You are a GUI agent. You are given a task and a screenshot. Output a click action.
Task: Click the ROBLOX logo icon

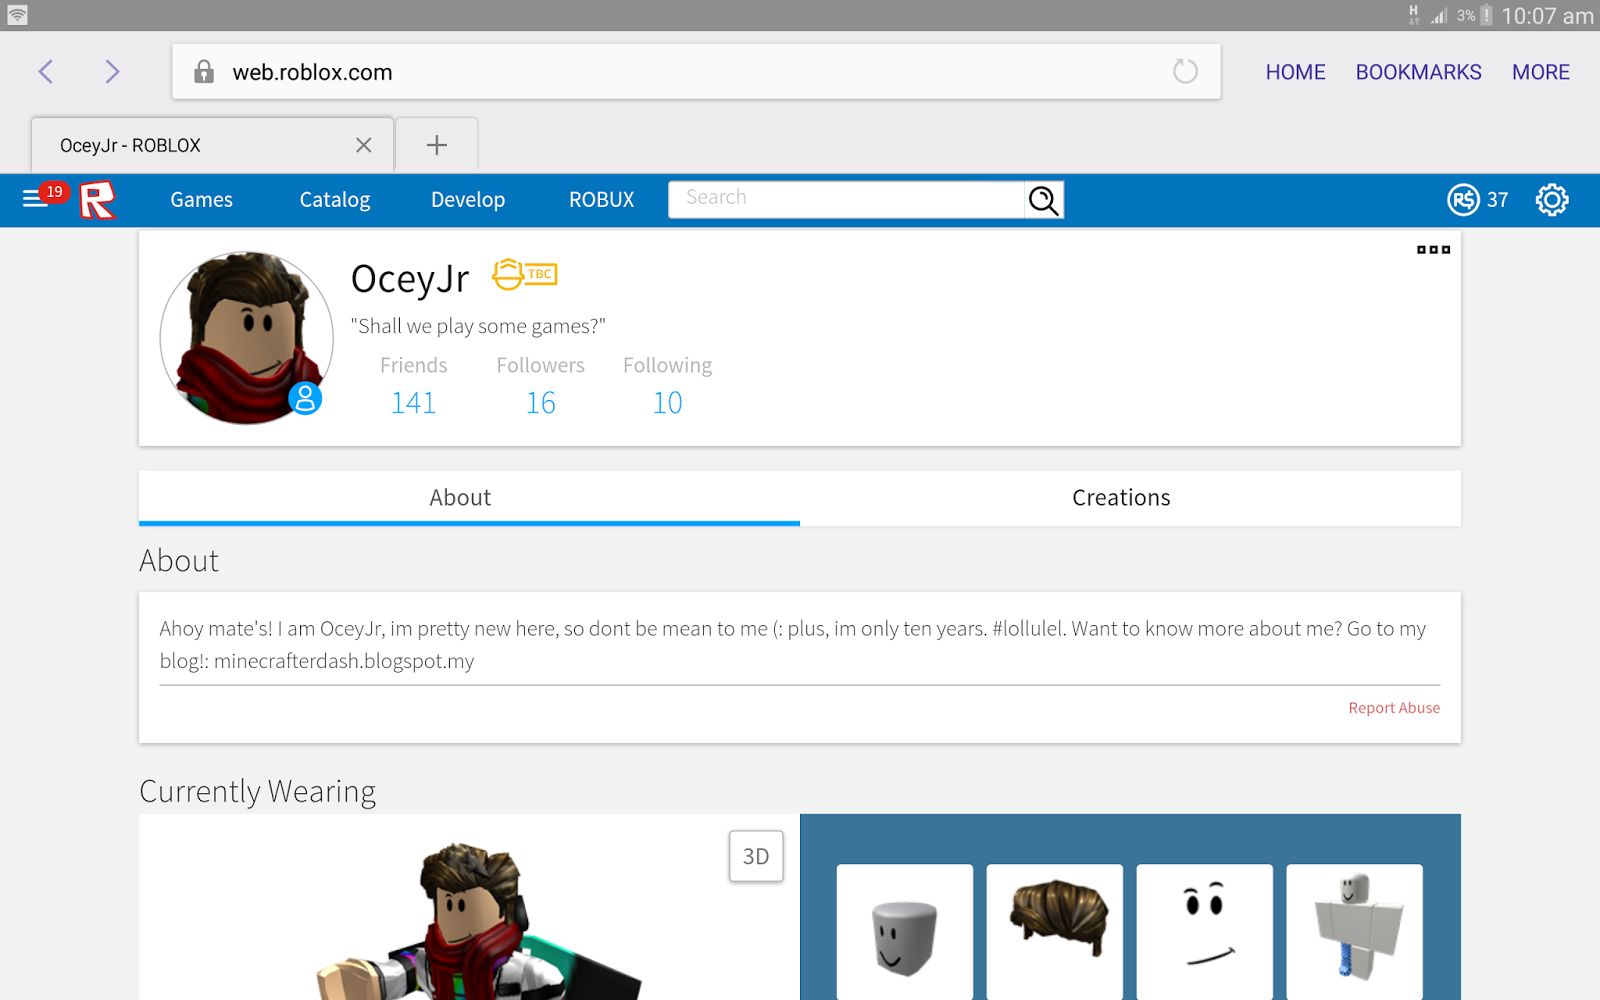[97, 200]
